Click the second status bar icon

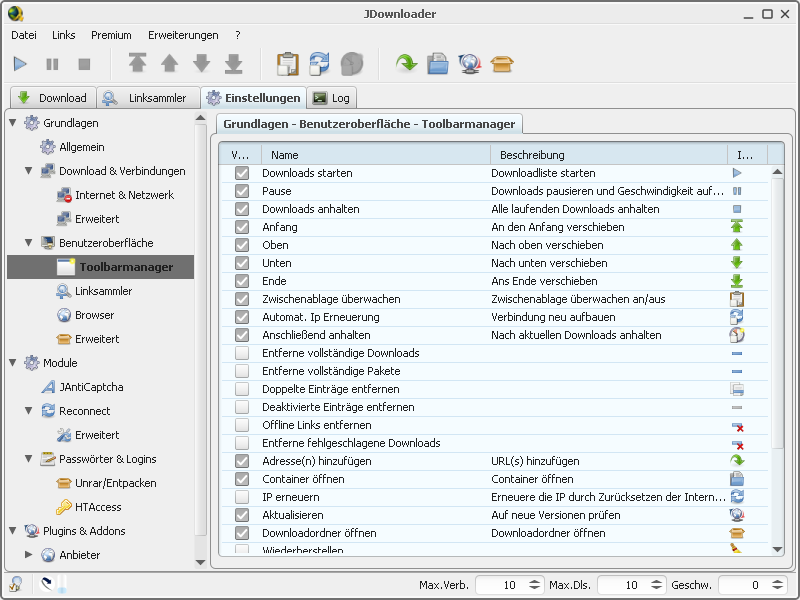click(47, 584)
